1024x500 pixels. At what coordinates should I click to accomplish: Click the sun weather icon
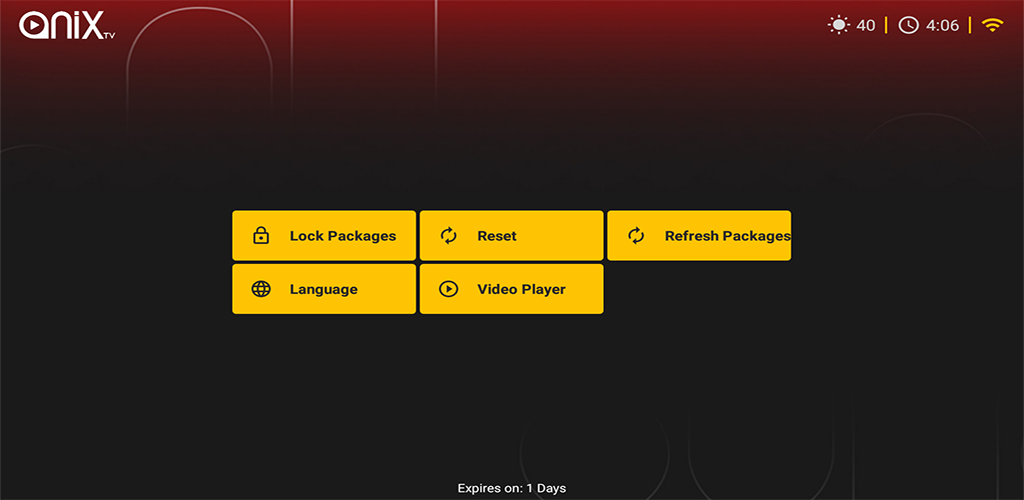click(838, 25)
